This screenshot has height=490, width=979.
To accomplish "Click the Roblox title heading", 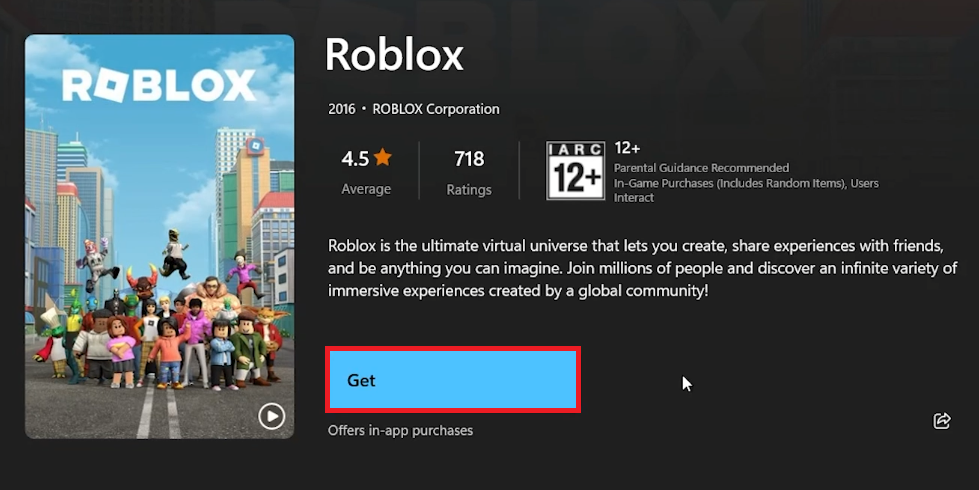I will pyautogui.click(x=394, y=56).
